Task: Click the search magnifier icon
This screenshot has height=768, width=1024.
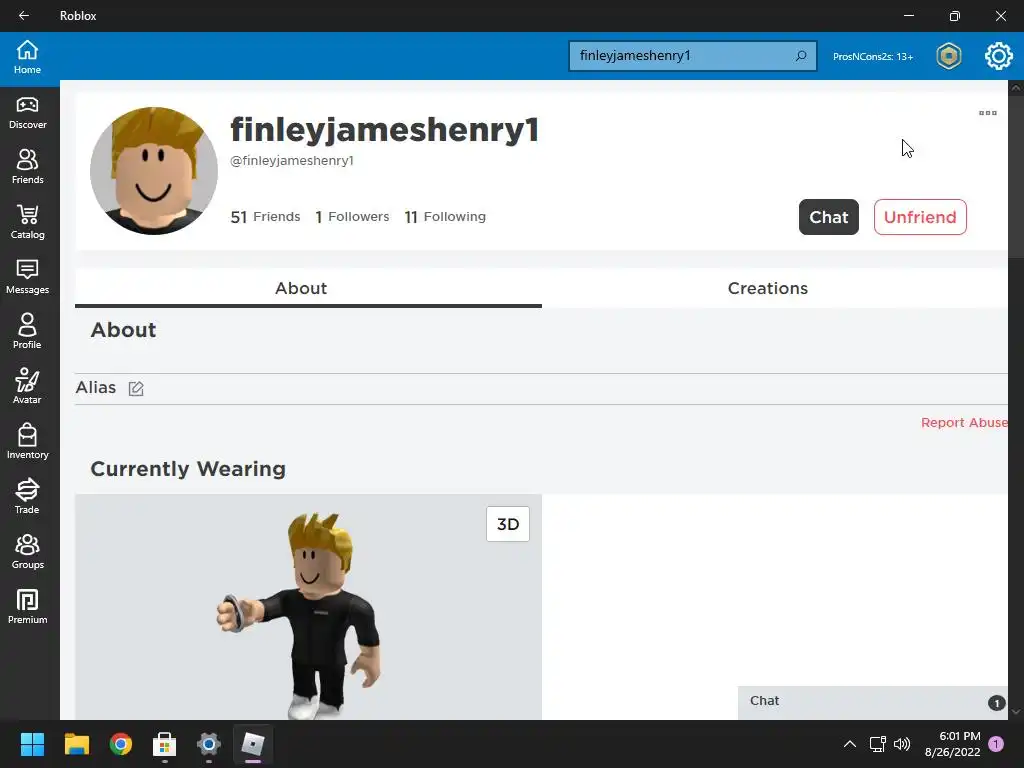Action: point(801,56)
